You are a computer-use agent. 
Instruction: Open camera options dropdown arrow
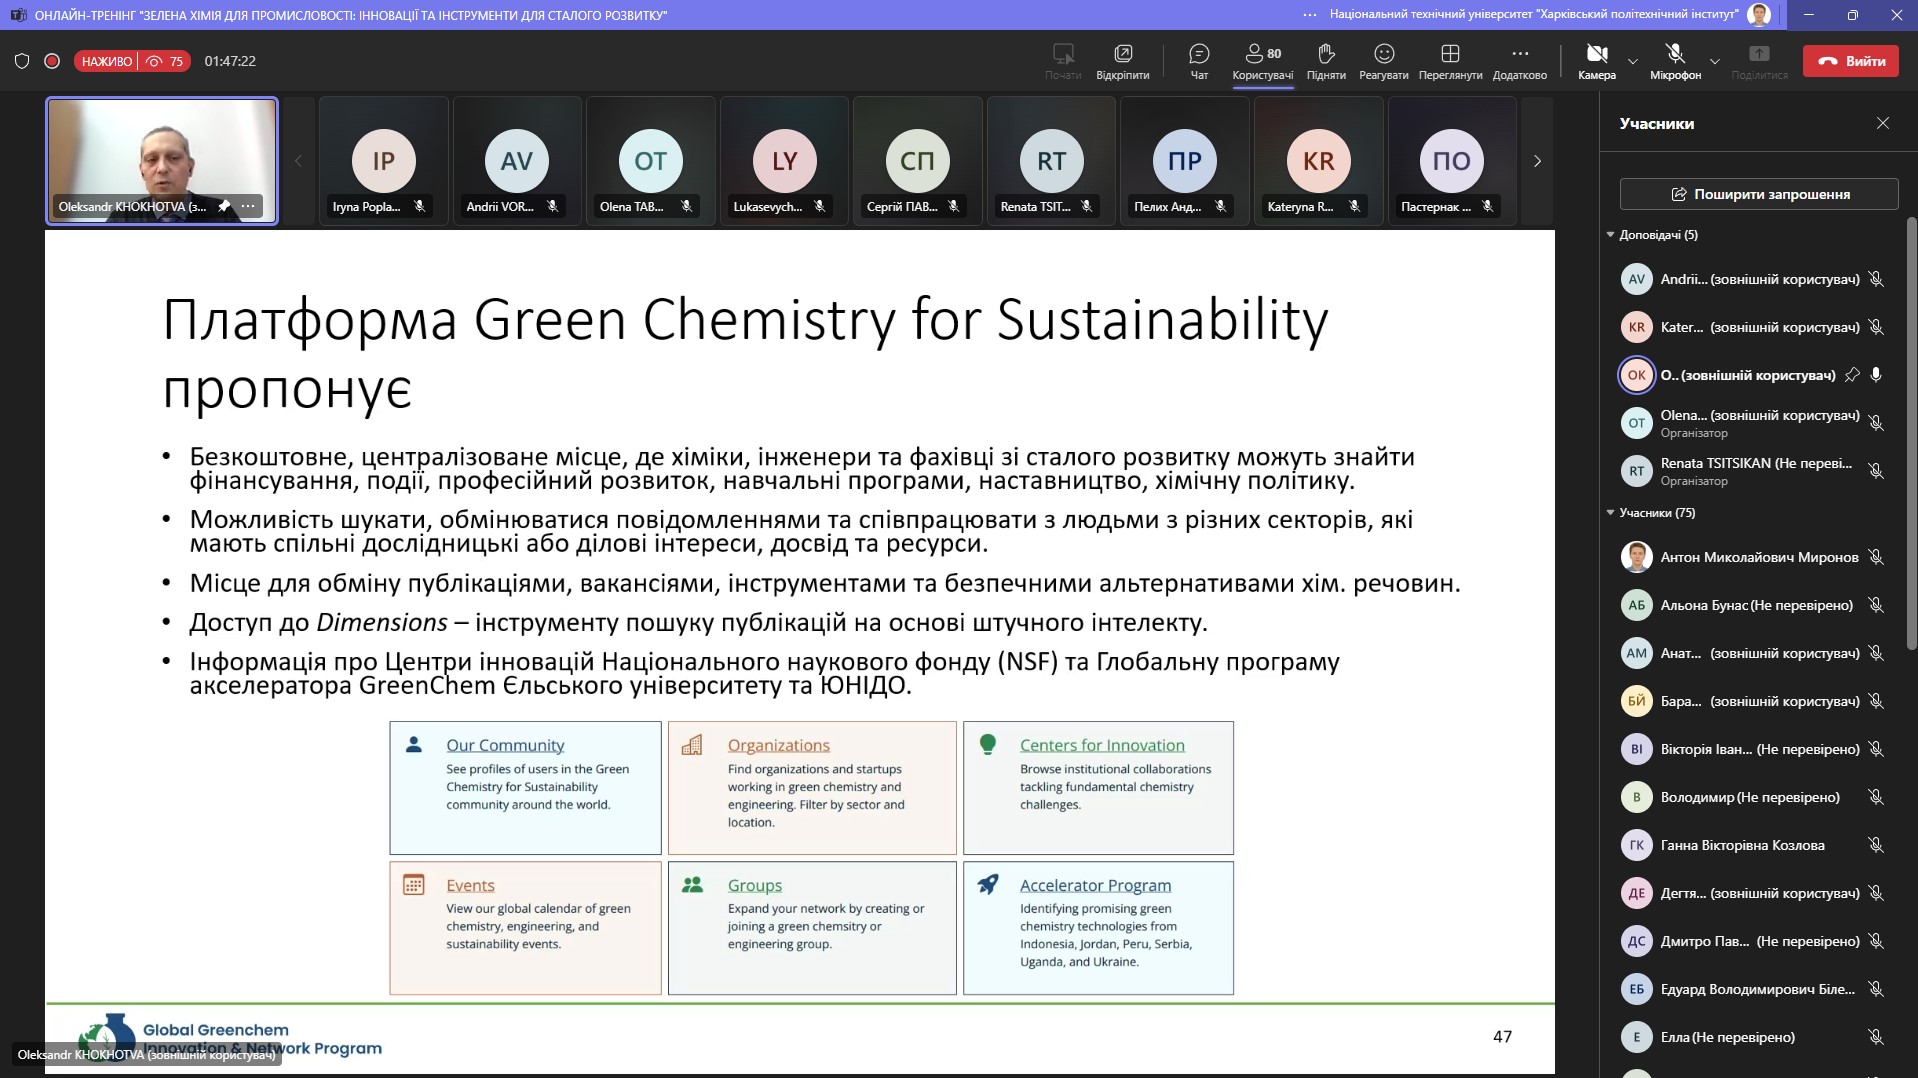tap(1633, 62)
